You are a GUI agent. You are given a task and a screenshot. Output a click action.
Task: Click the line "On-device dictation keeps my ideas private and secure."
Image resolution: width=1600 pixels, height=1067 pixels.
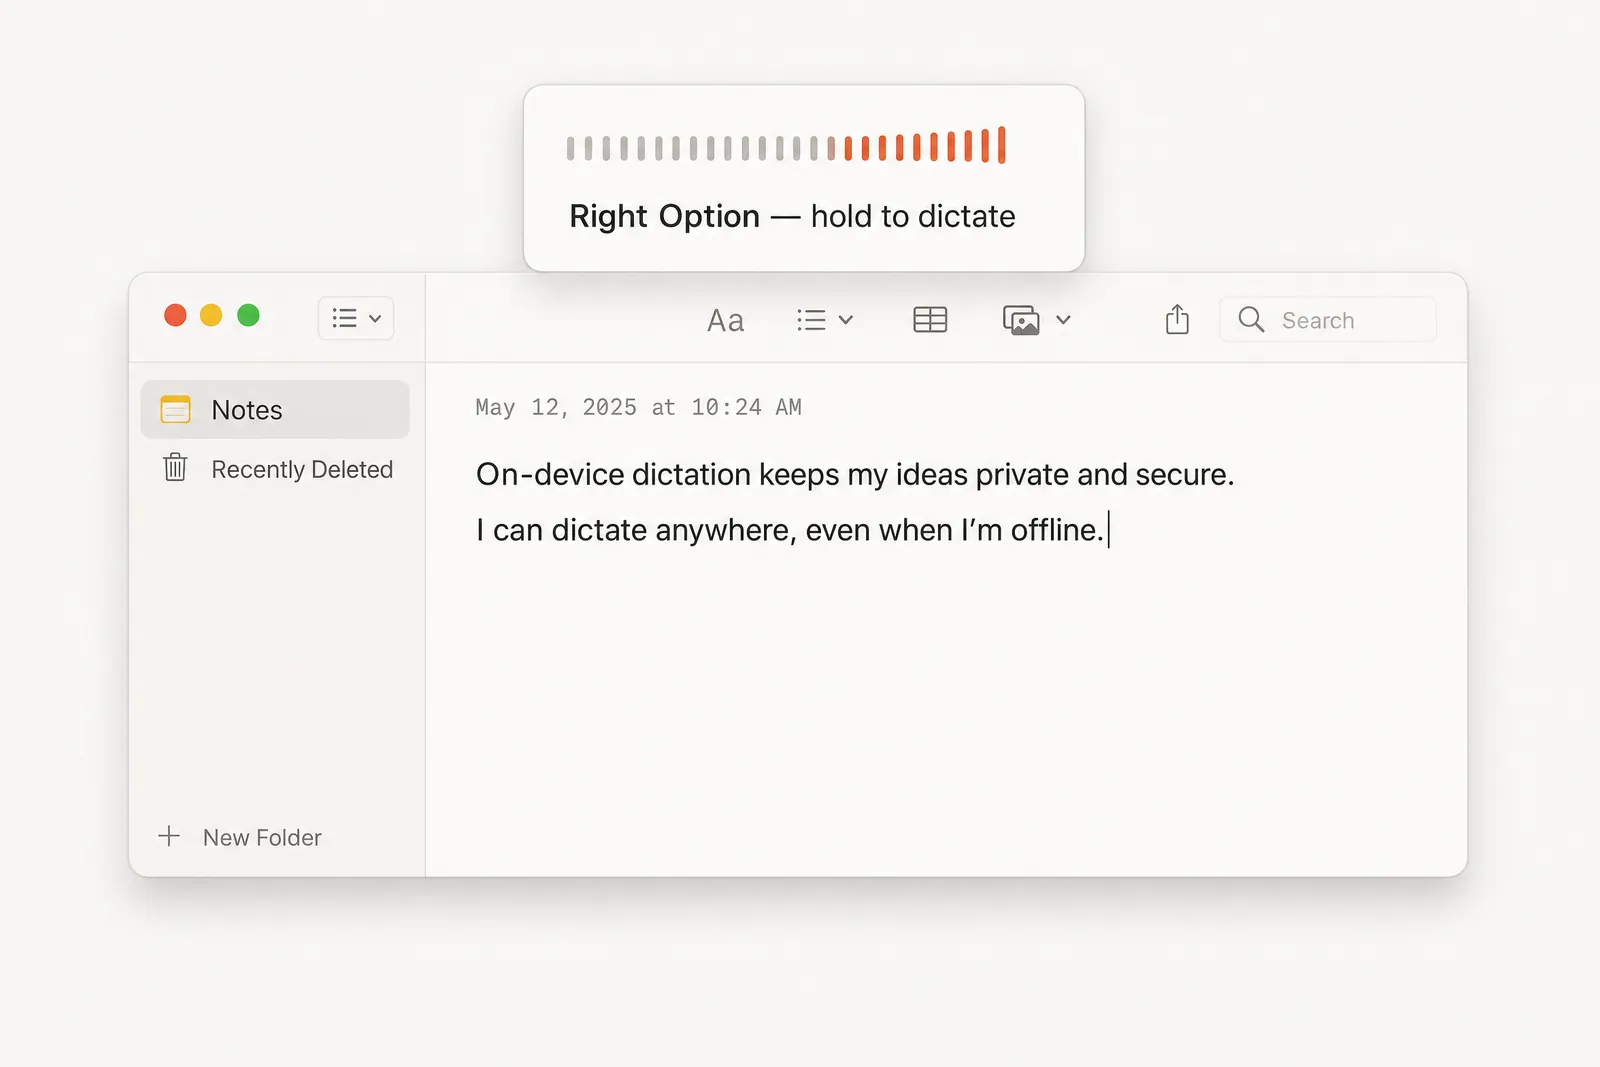pos(855,474)
